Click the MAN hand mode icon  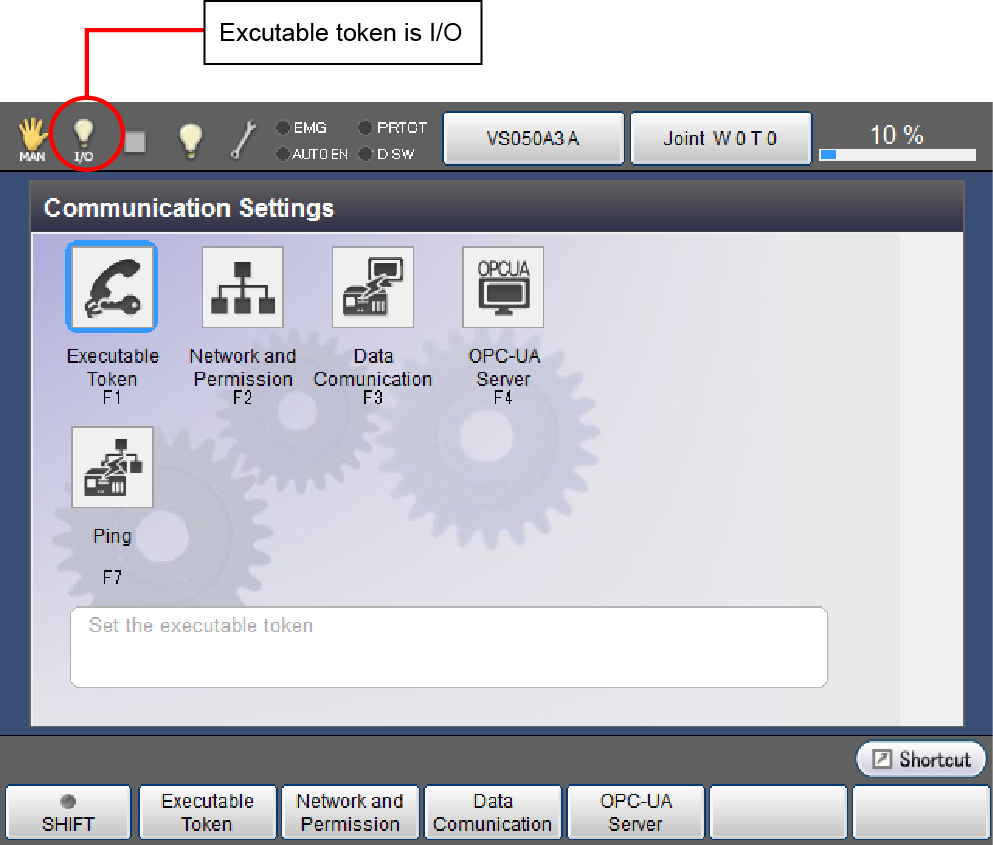coord(33,138)
